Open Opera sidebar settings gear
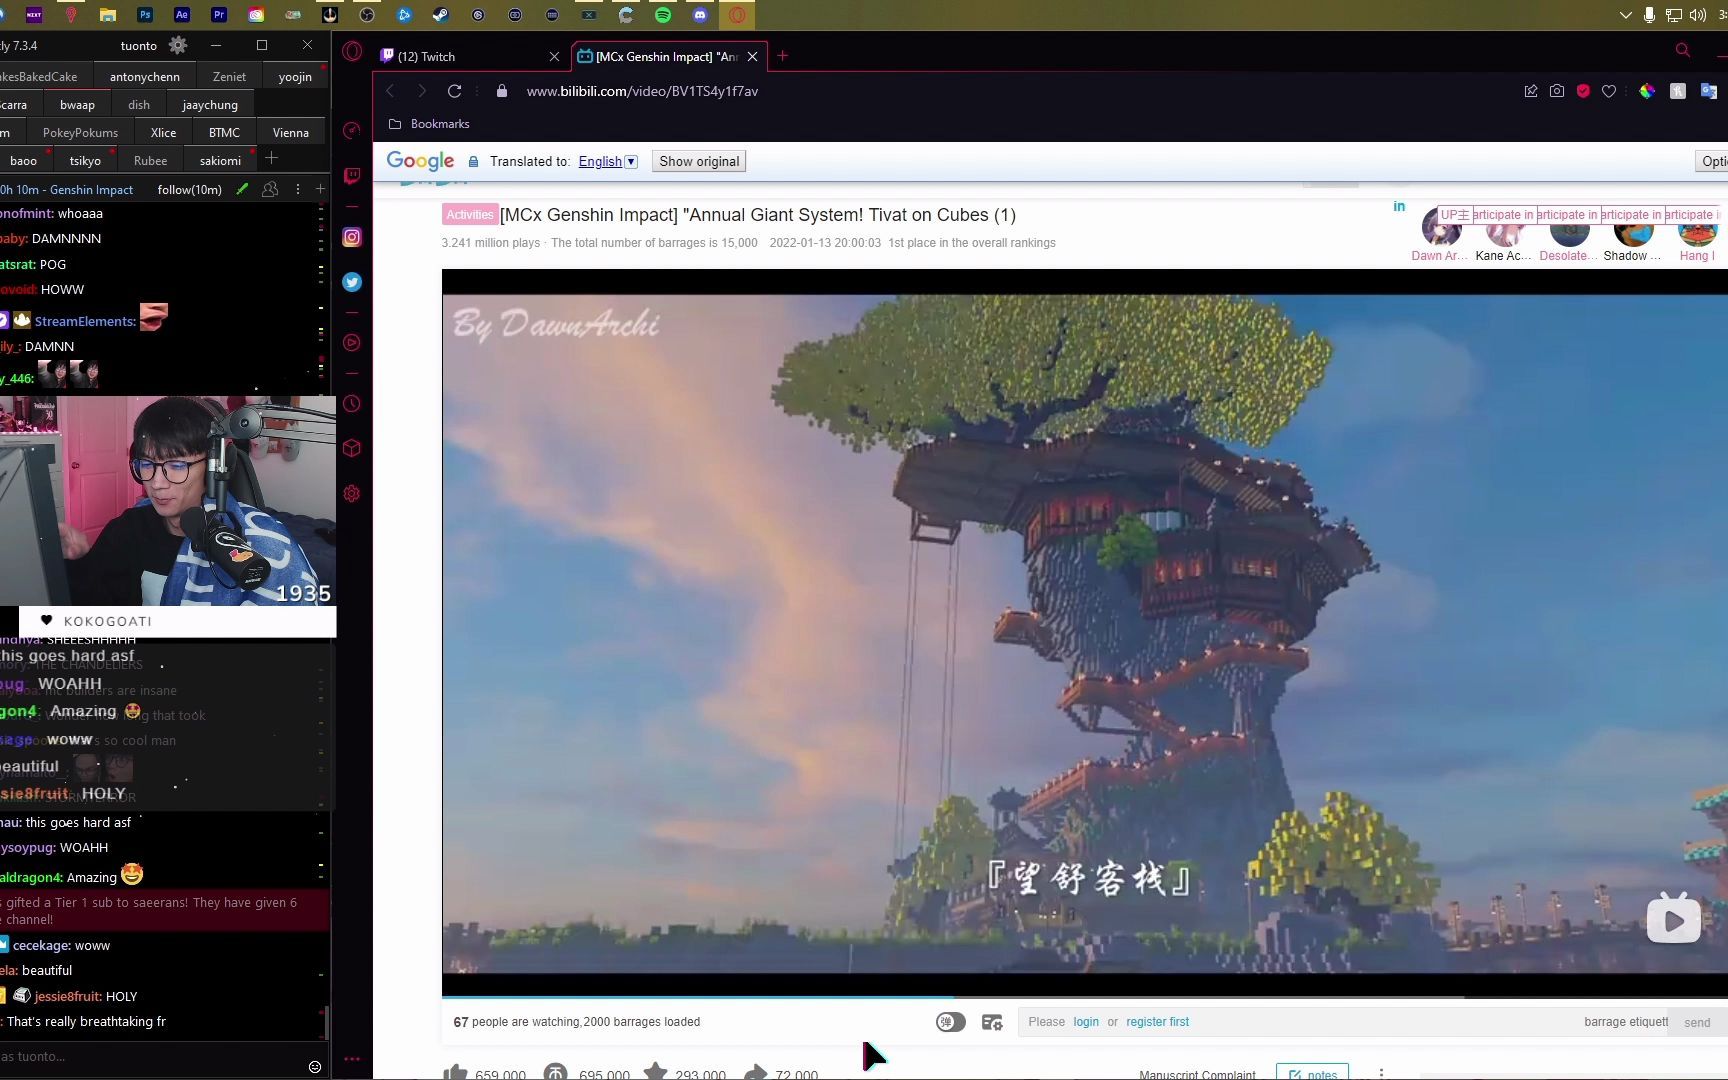 [352, 493]
